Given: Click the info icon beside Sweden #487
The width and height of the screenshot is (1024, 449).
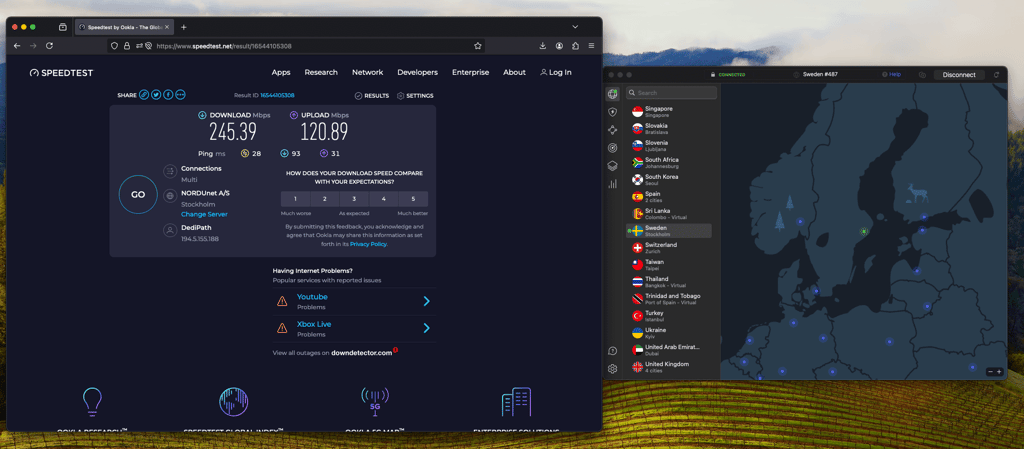Looking at the screenshot, I should pos(796,75).
